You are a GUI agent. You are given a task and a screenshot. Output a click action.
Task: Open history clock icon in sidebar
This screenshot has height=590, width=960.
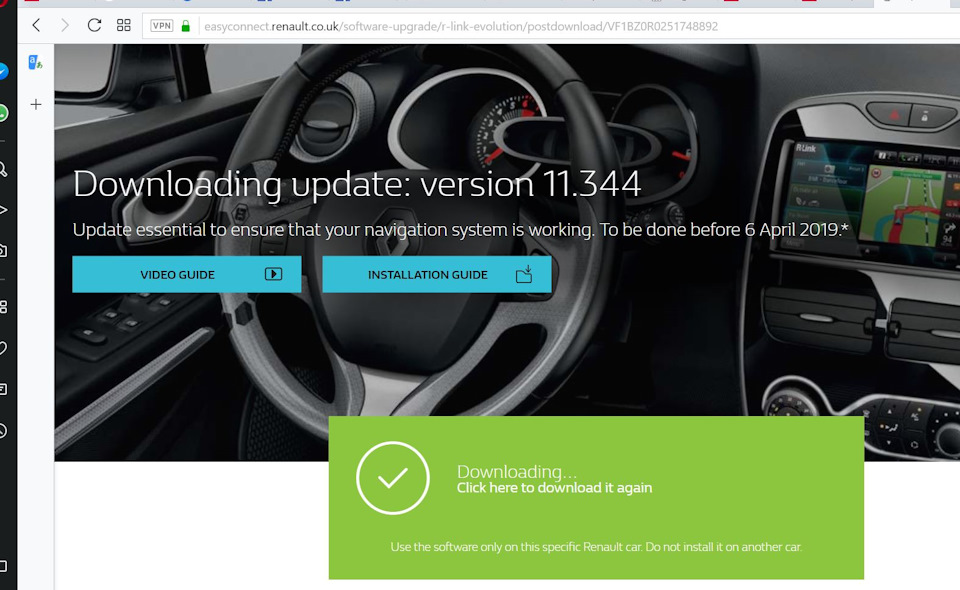pos(3,431)
